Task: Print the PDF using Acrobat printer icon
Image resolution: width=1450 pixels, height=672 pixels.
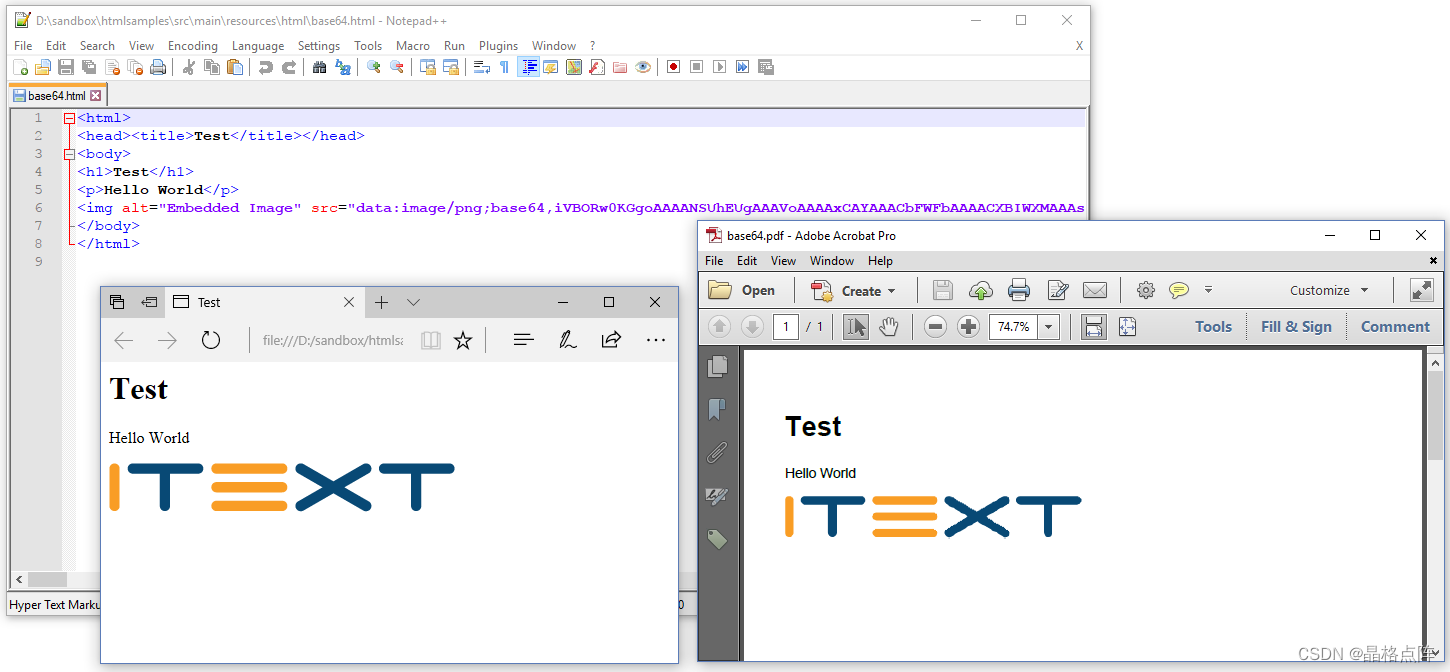Action: click(1019, 290)
